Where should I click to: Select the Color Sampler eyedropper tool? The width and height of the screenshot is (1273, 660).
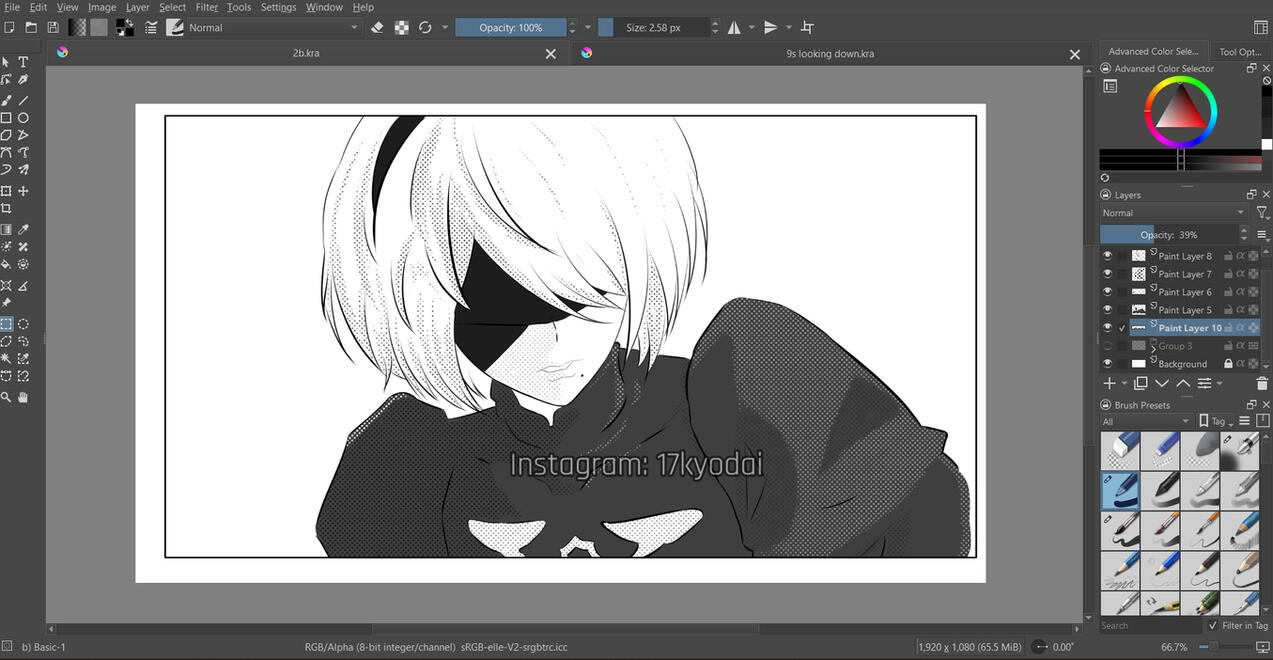(23, 230)
